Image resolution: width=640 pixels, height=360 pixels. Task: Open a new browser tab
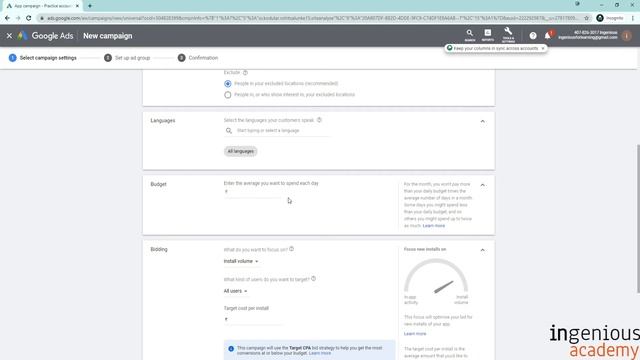click(90, 6)
